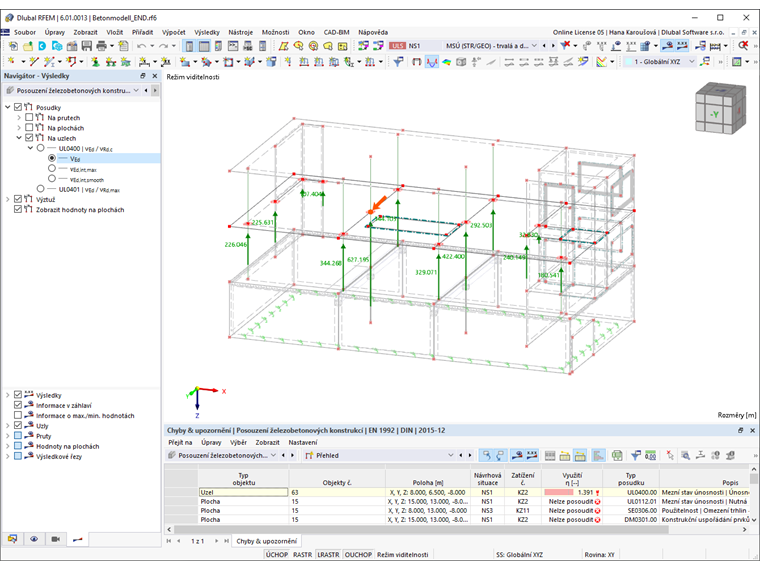Click the solid render cube icon
Viewport: 760px width, 570px height.
pos(461,62)
